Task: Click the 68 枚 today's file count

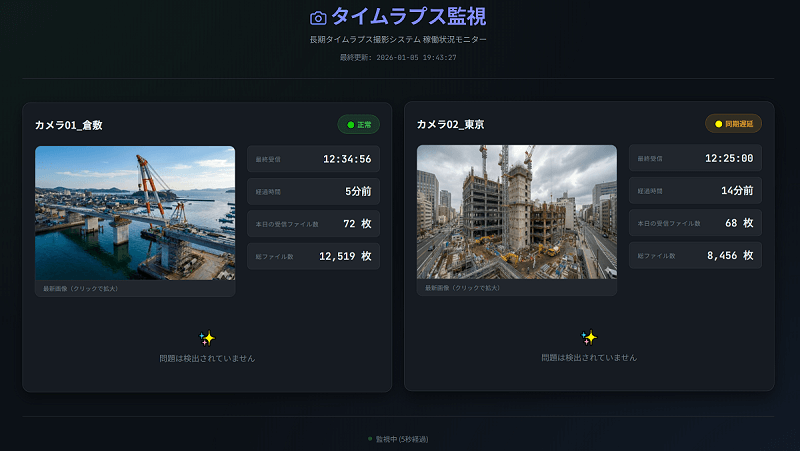Action: click(739, 222)
